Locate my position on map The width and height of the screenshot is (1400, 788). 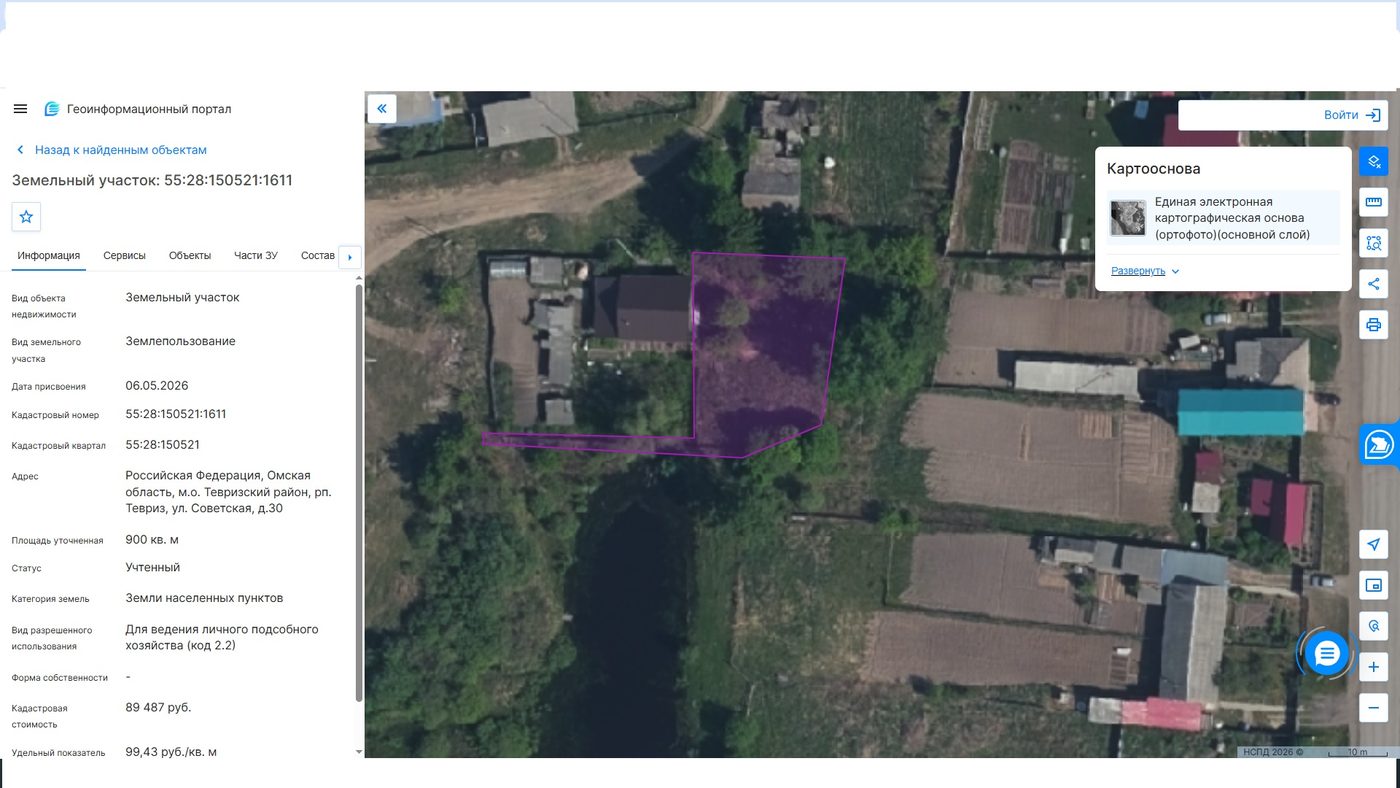(1374, 544)
